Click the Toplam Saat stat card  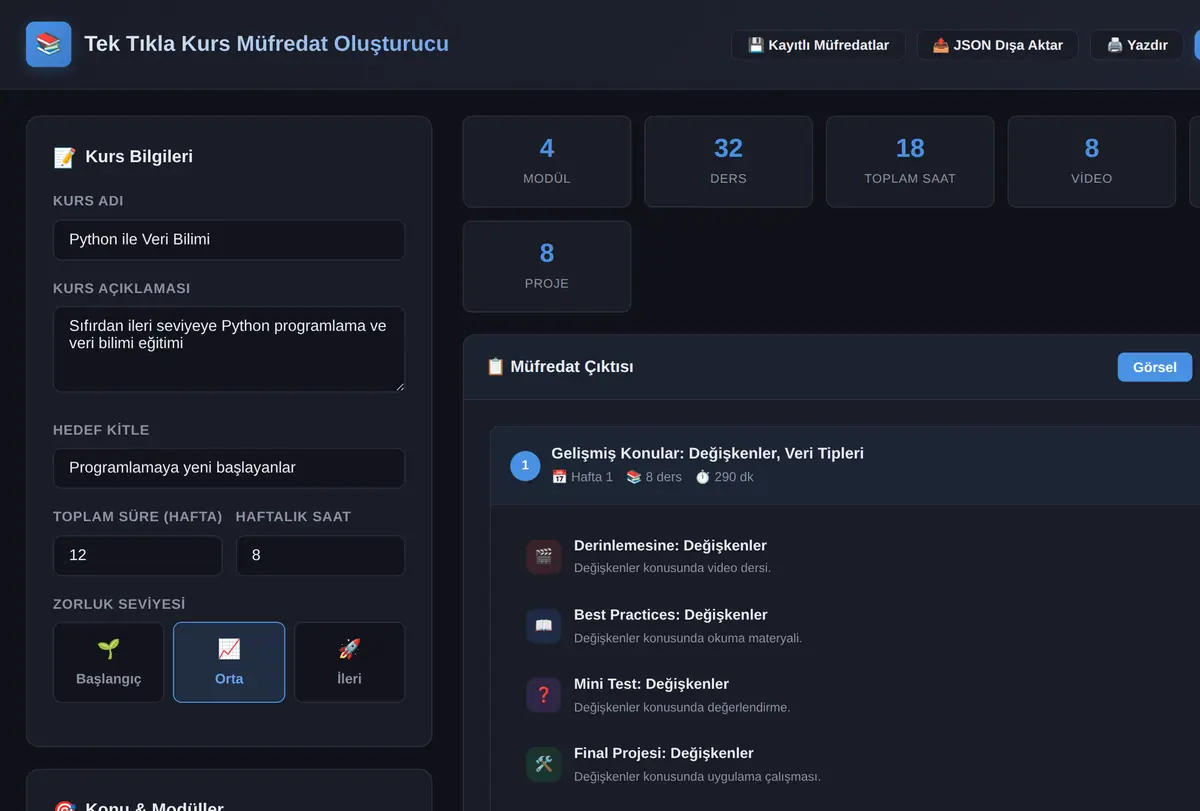coord(910,162)
